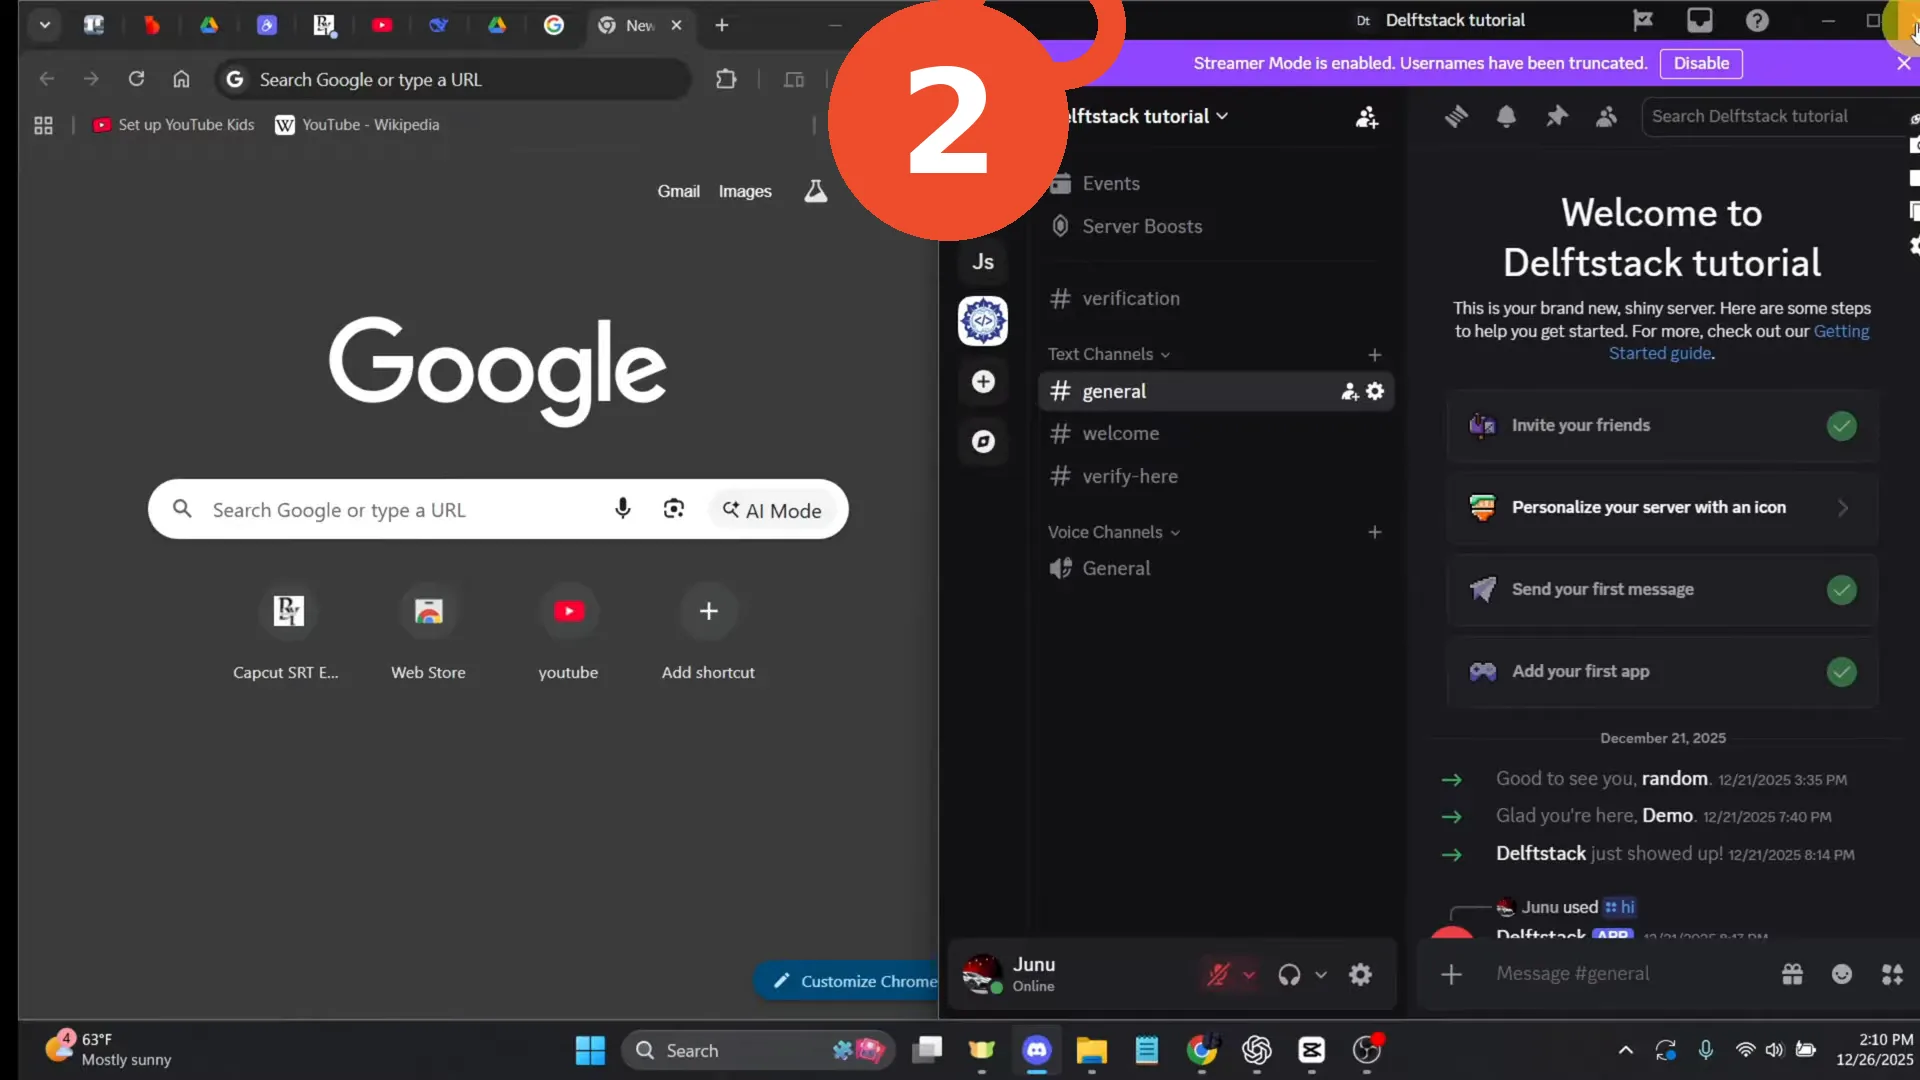
Task: Start voice search in Google box
Action: click(x=622, y=509)
